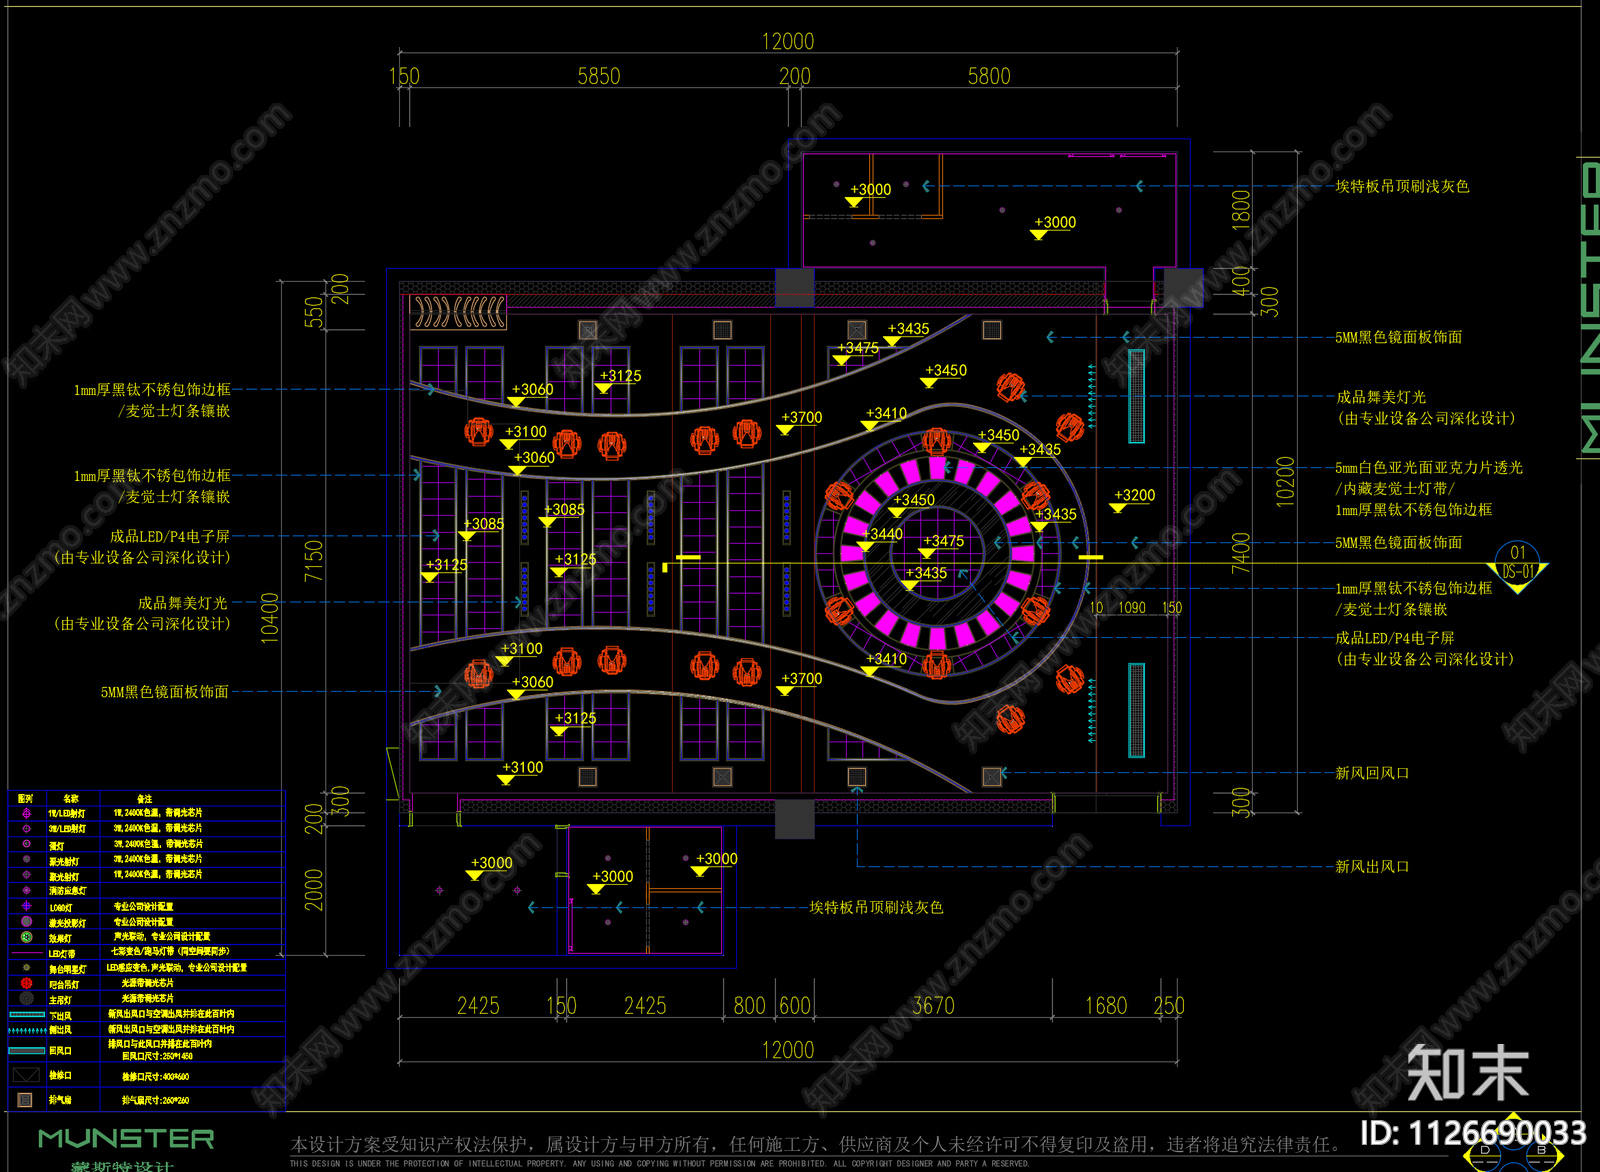Click the 回风口 legend symbol
The height and width of the screenshot is (1172, 1600).
coord(27,1050)
